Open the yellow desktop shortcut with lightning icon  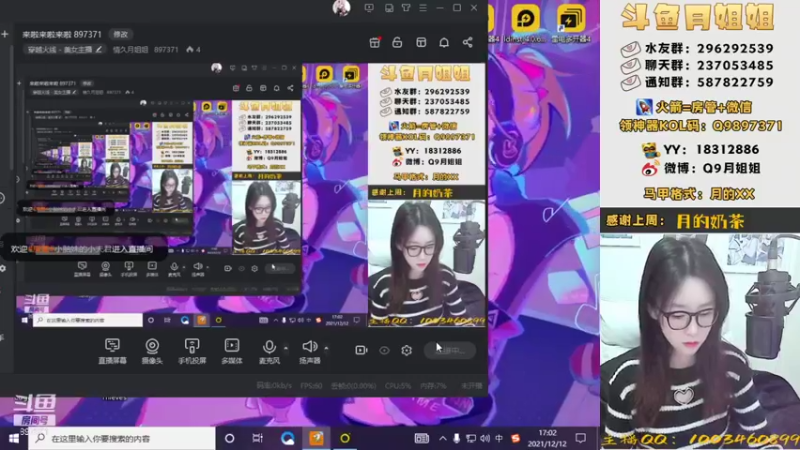click(x=570, y=21)
